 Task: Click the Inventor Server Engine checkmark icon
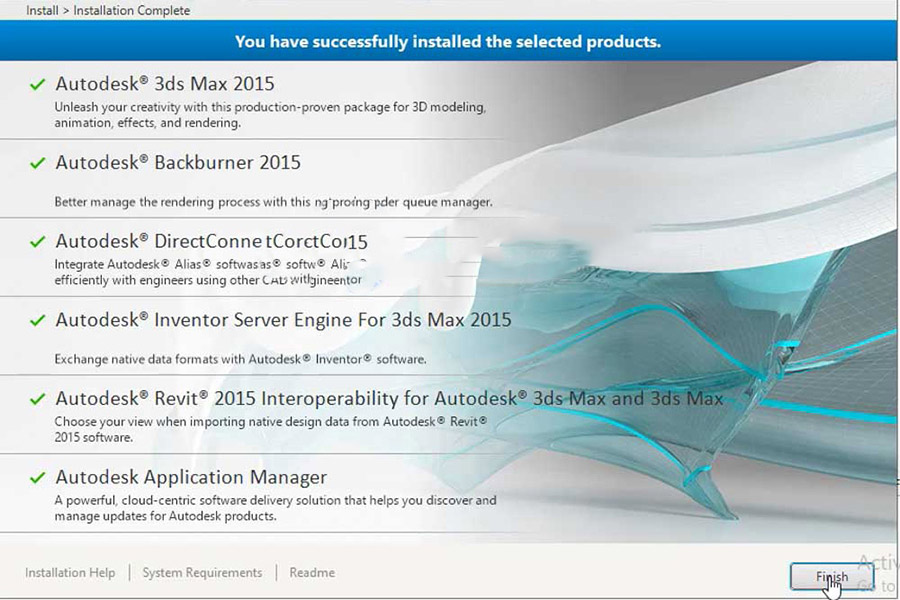click(38, 321)
